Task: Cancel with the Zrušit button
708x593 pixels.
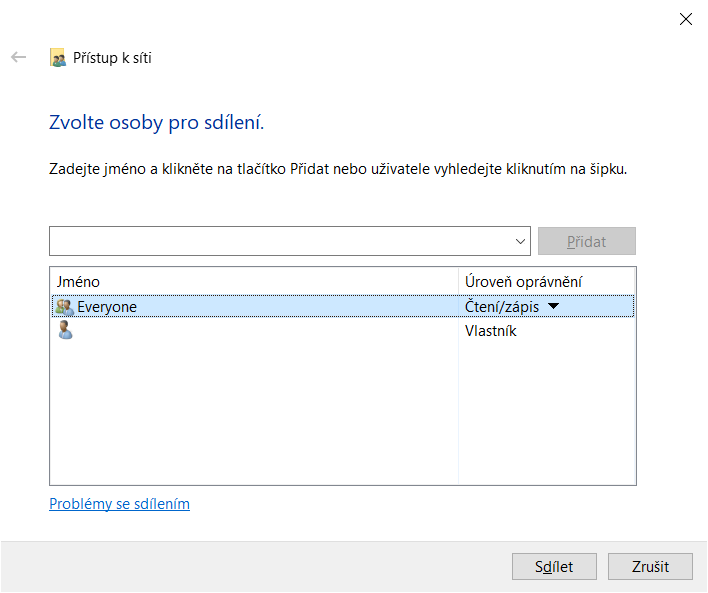Action: click(650, 566)
